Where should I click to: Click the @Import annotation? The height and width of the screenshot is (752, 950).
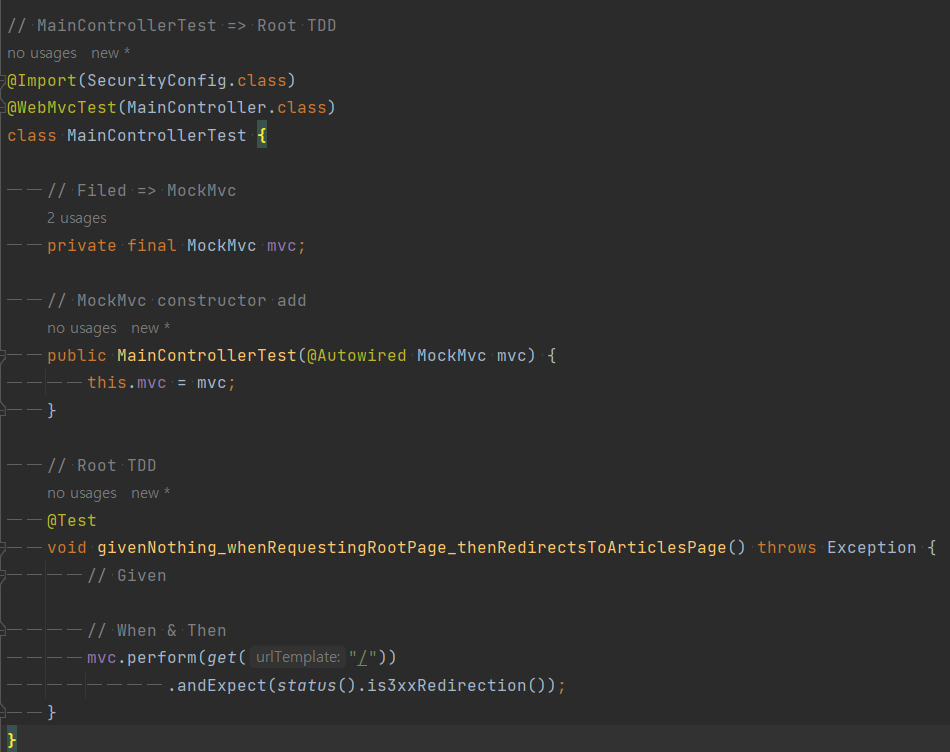(x=42, y=81)
